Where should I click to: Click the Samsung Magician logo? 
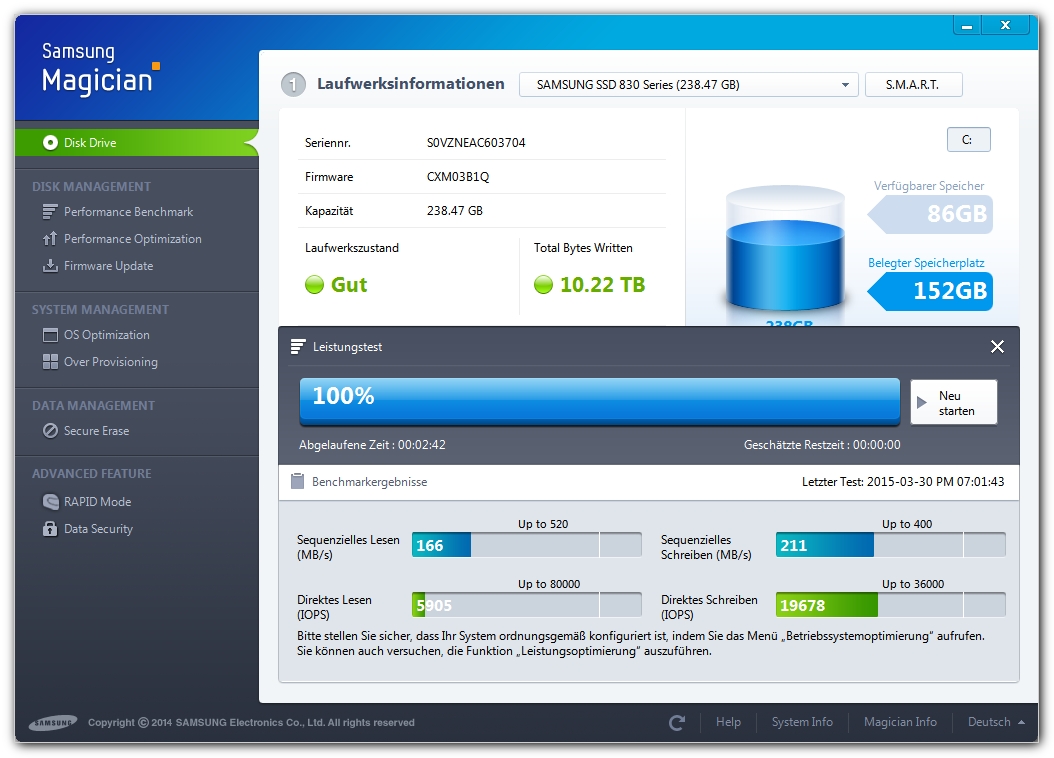(x=100, y=69)
